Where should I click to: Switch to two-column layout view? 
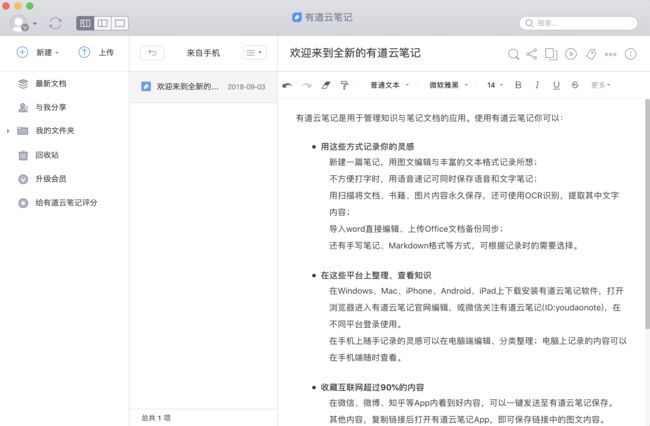[102, 23]
